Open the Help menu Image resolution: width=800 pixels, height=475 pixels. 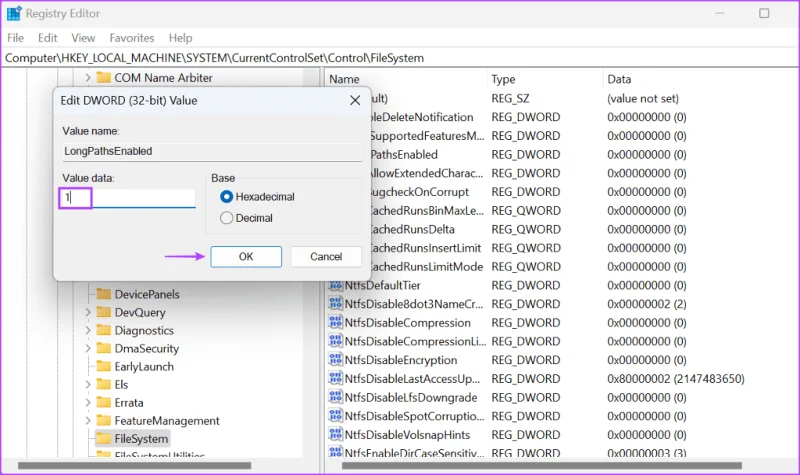(x=181, y=38)
